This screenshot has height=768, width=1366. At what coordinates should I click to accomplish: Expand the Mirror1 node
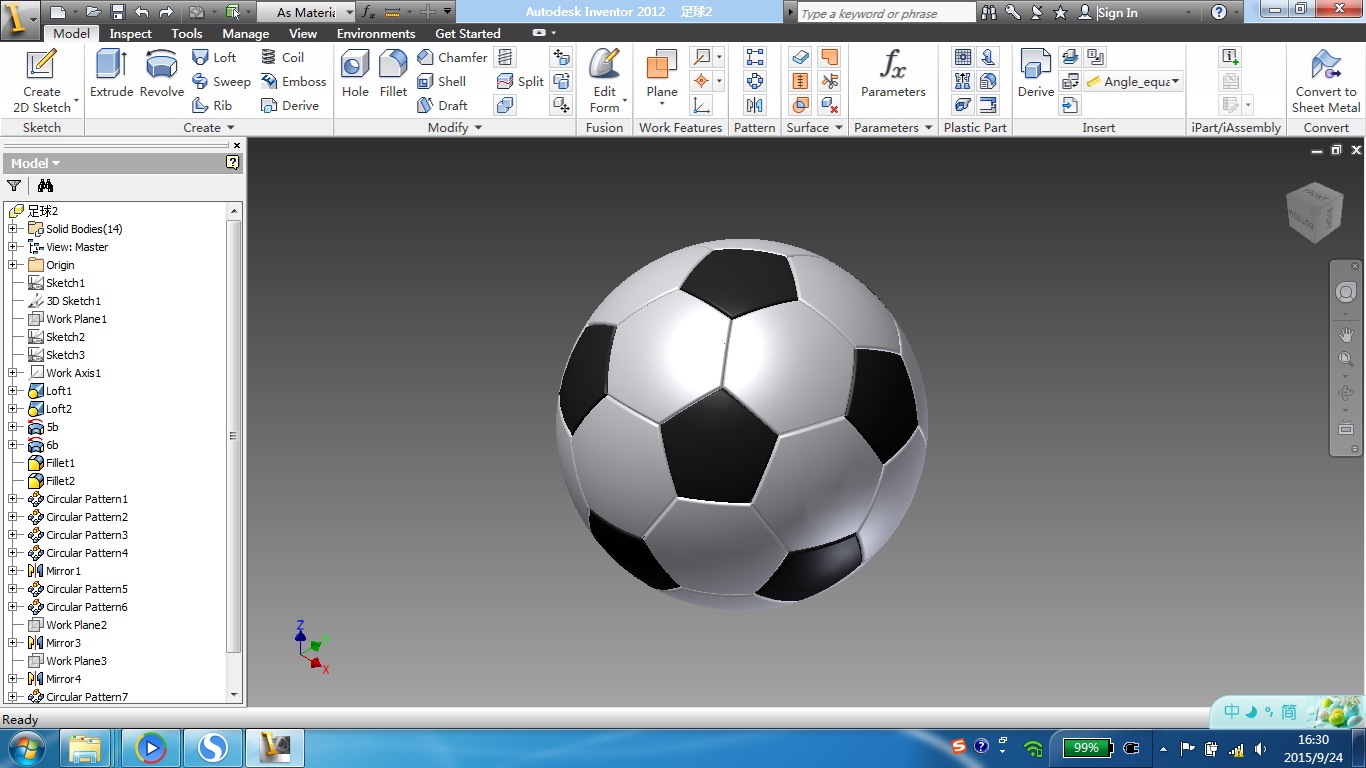coord(13,571)
